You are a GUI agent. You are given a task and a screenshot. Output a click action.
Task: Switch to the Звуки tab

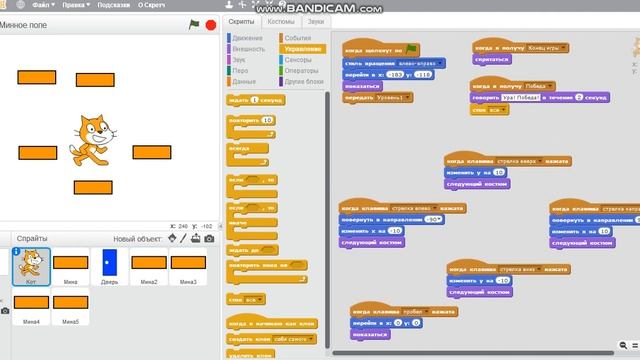[x=316, y=22]
